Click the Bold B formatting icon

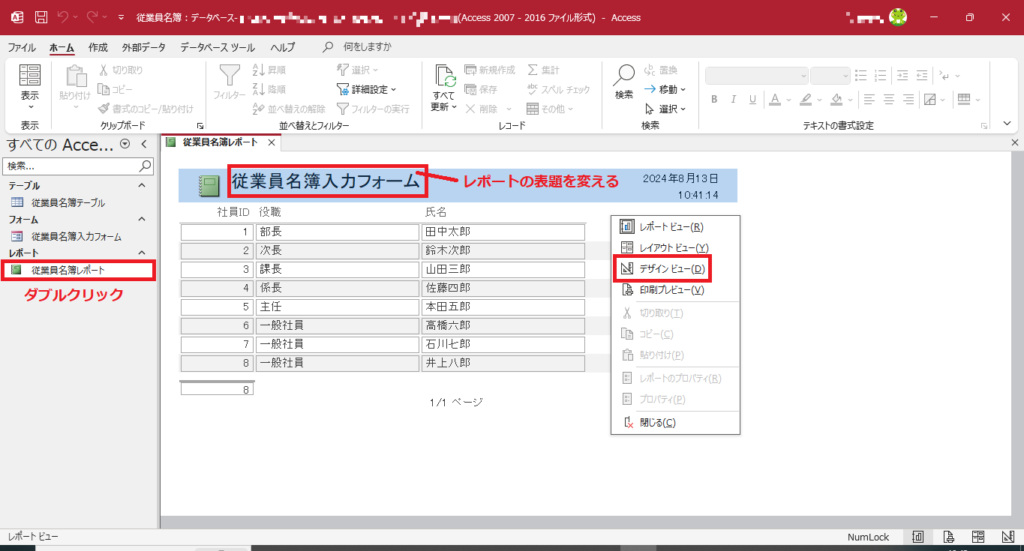(714, 99)
